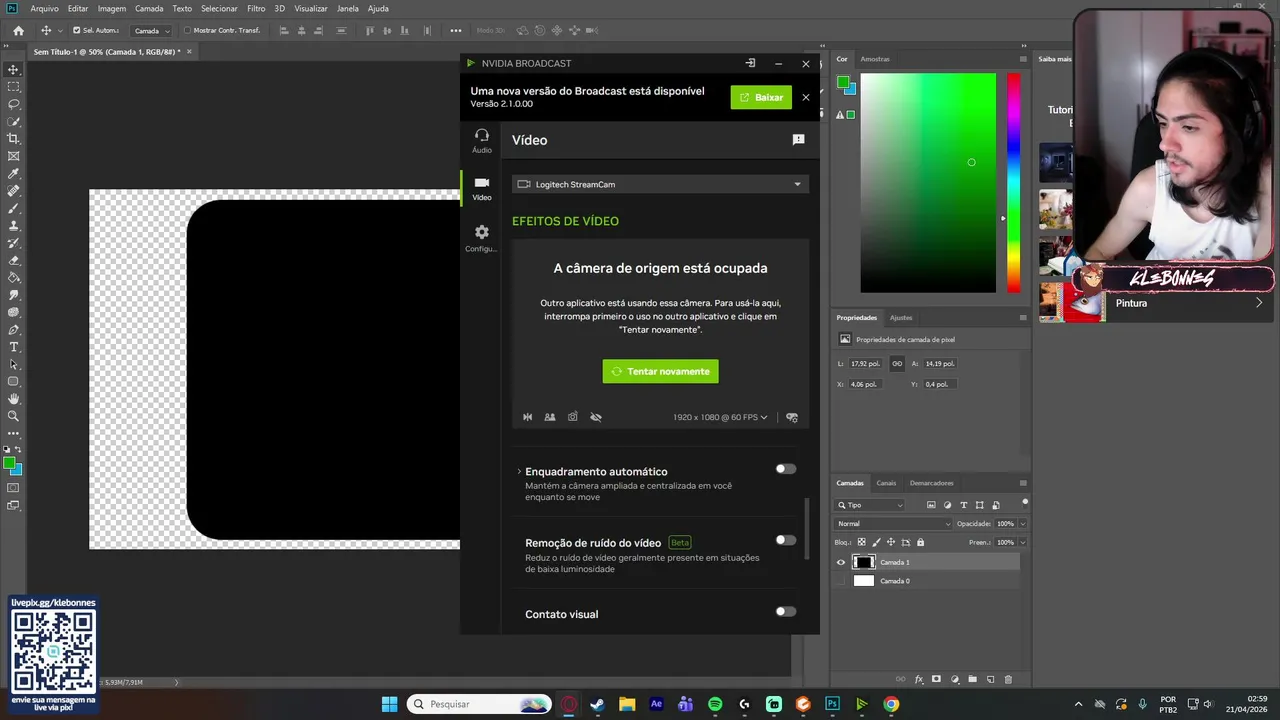Switch to the Amostras tab
This screenshot has width=1280, height=720.
point(875,59)
